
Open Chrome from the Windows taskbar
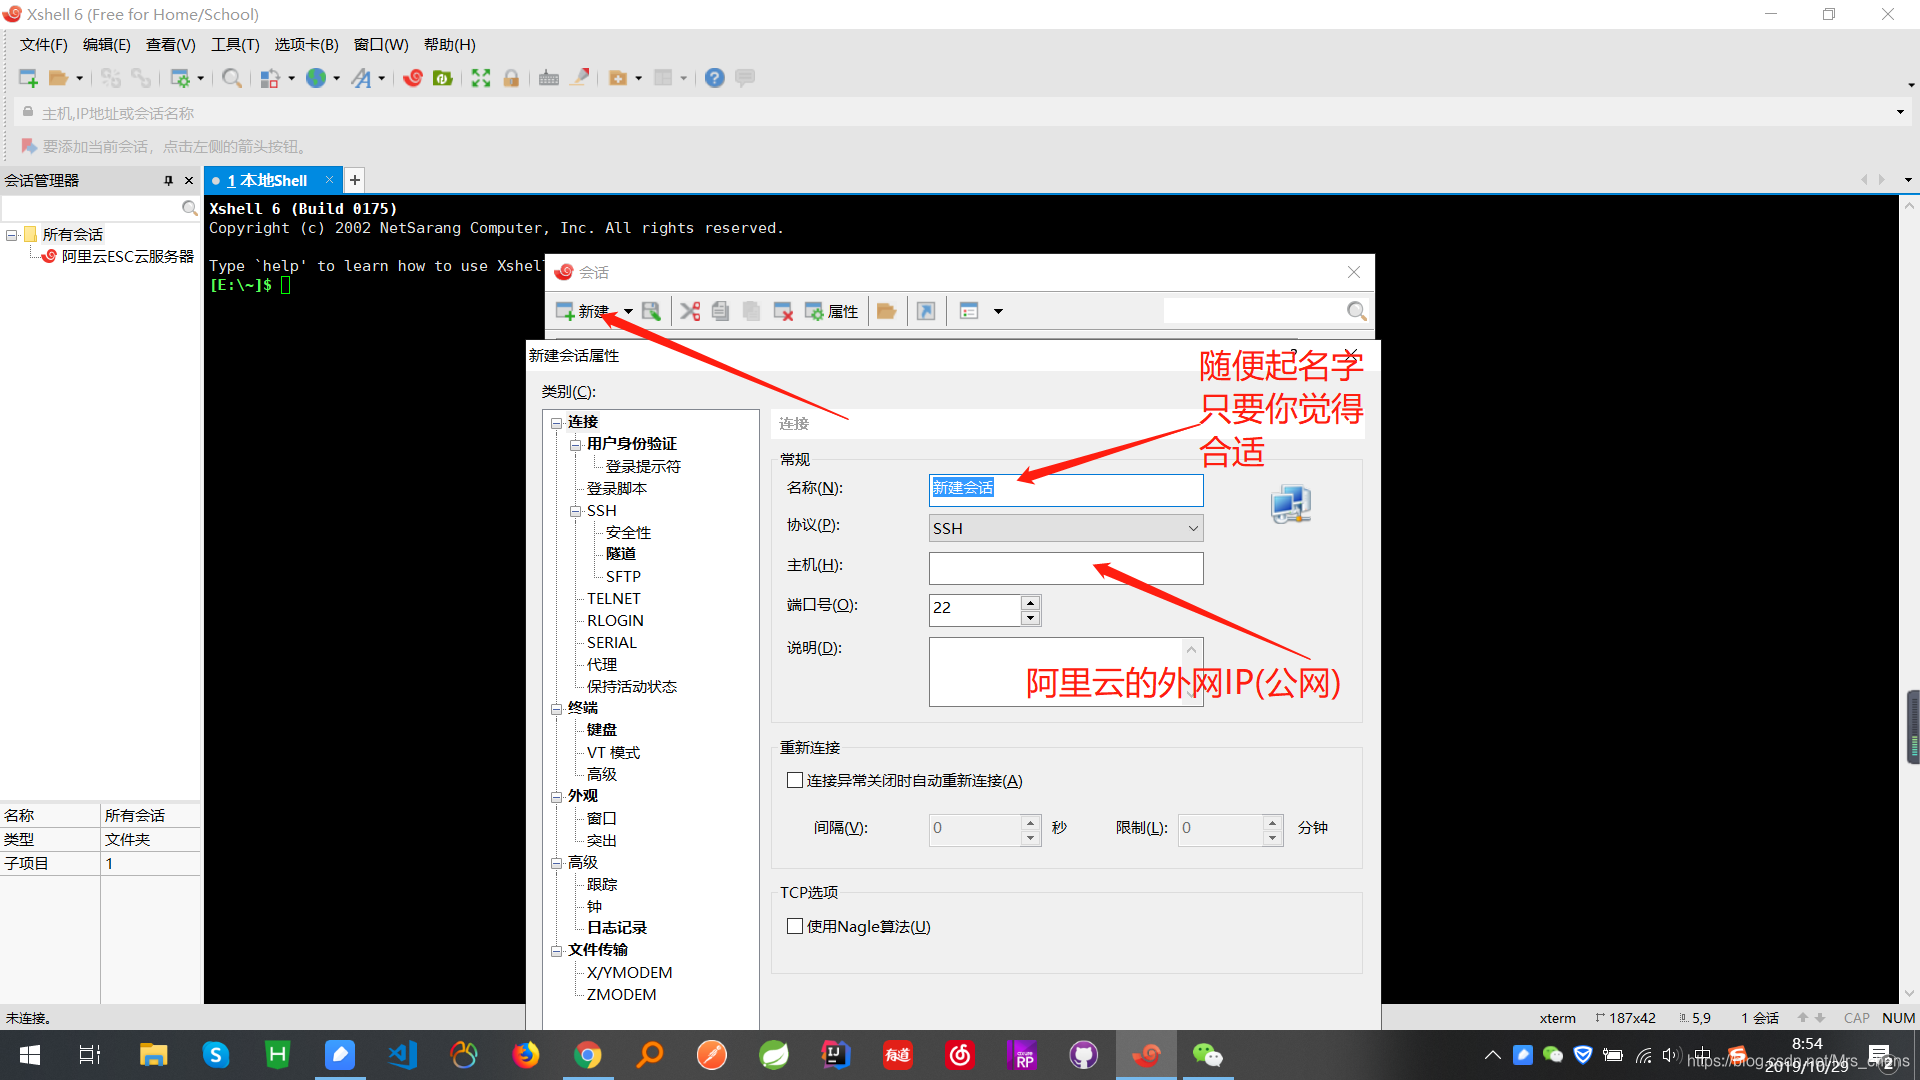point(588,1055)
